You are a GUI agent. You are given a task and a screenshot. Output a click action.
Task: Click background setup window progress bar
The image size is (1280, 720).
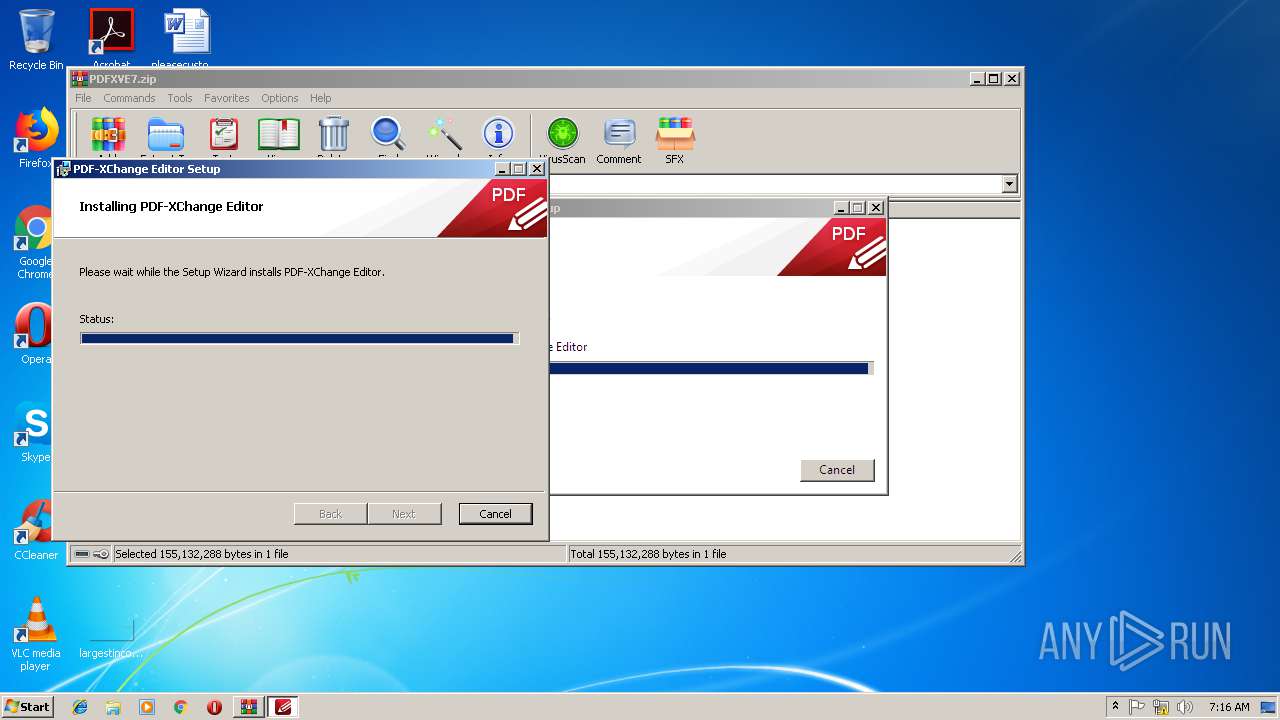711,368
